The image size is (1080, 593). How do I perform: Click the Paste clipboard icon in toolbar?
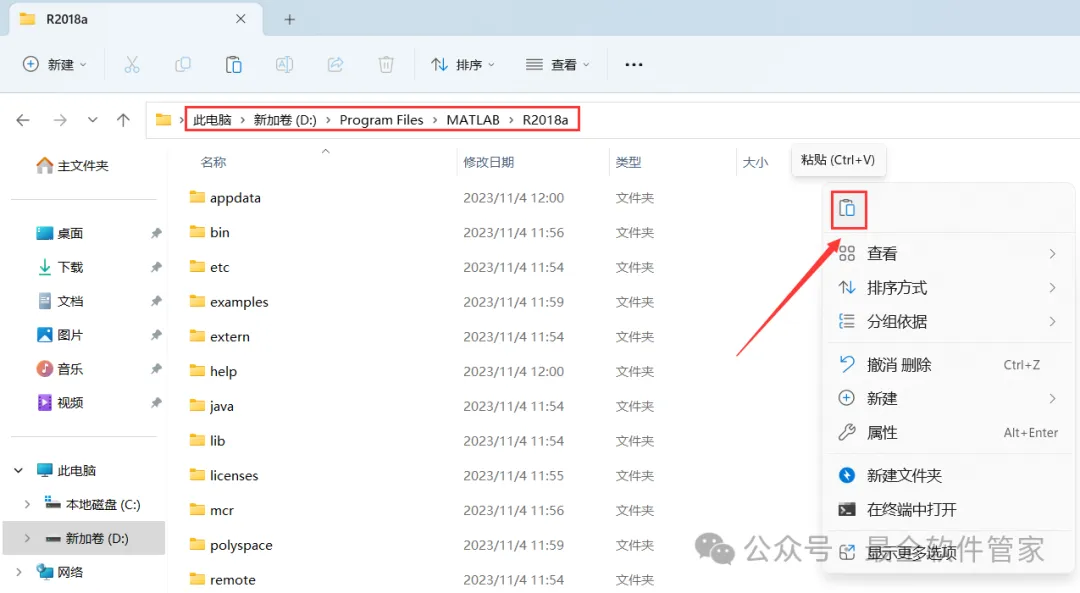tap(233, 65)
